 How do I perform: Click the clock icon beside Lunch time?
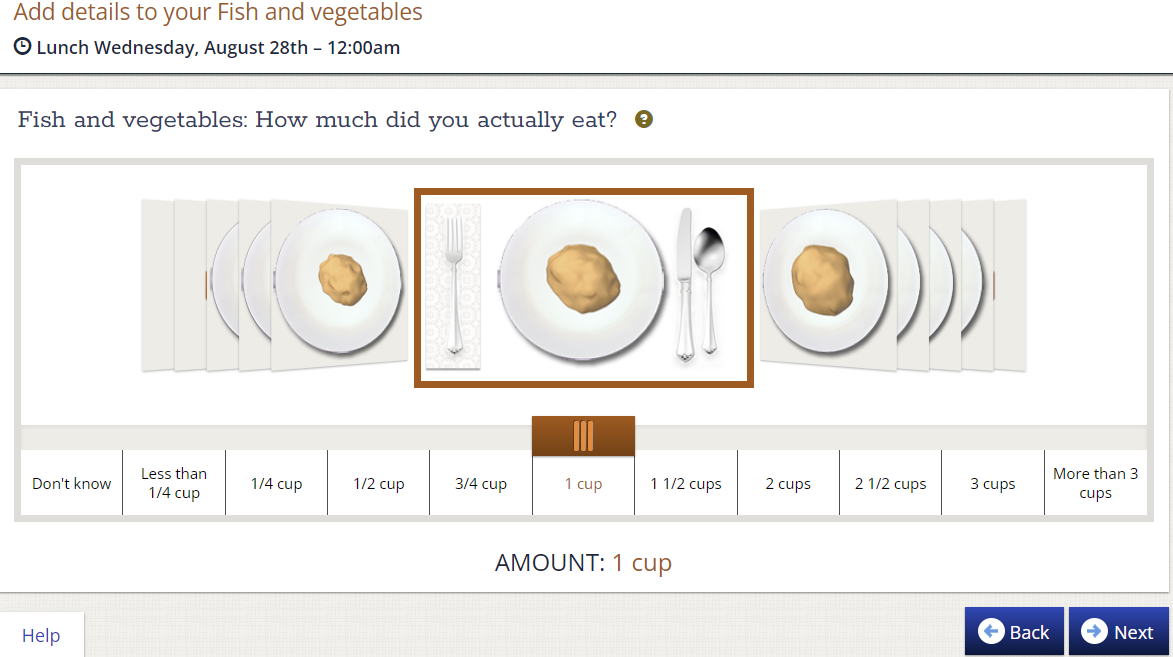pyautogui.click(x=22, y=46)
